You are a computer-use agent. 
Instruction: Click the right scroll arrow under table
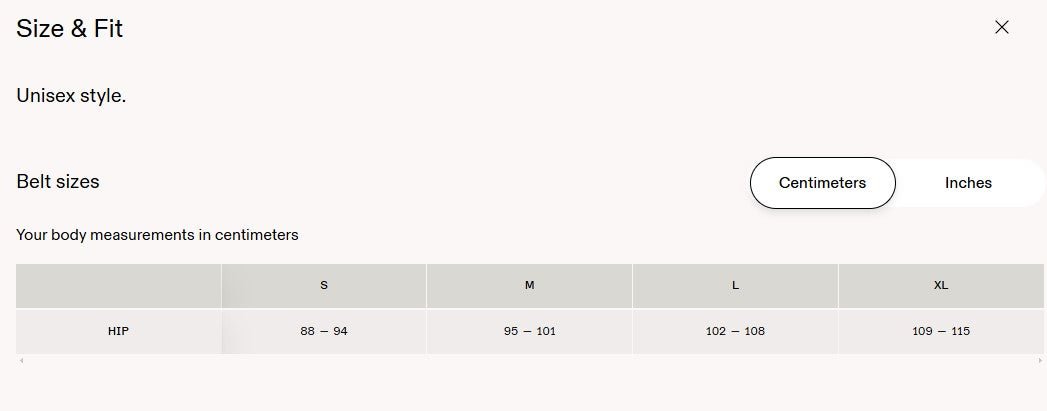click(x=1040, y=360)
